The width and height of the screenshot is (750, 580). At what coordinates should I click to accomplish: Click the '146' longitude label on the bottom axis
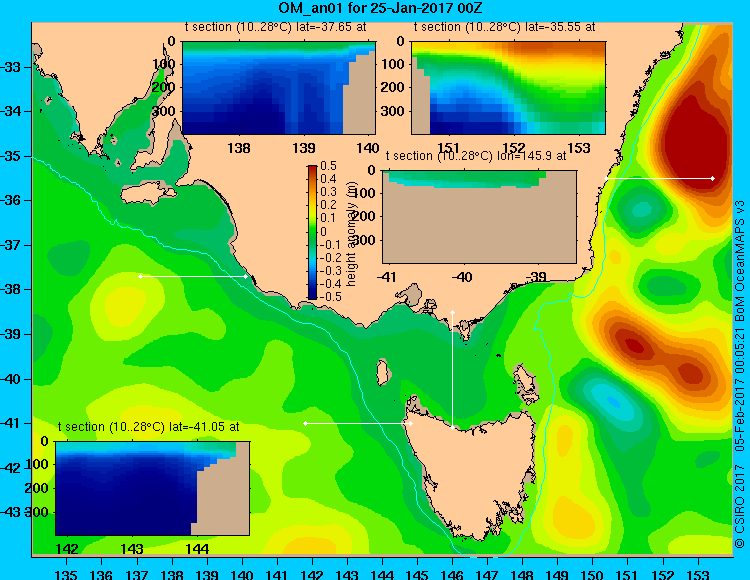point(452,575)
